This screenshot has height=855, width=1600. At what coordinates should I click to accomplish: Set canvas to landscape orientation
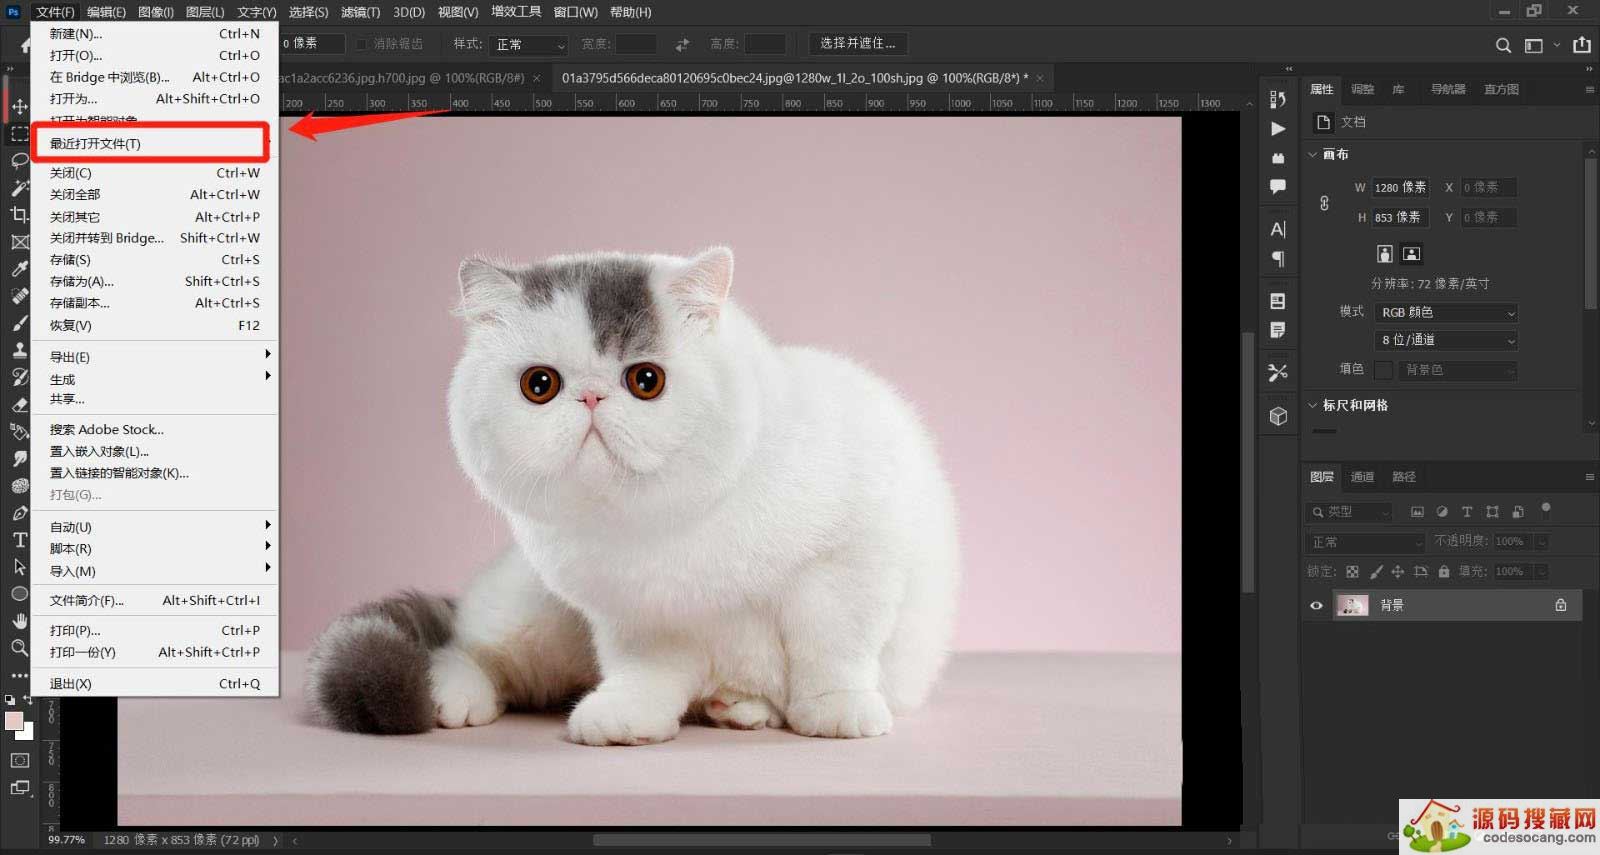(1411, 253)
